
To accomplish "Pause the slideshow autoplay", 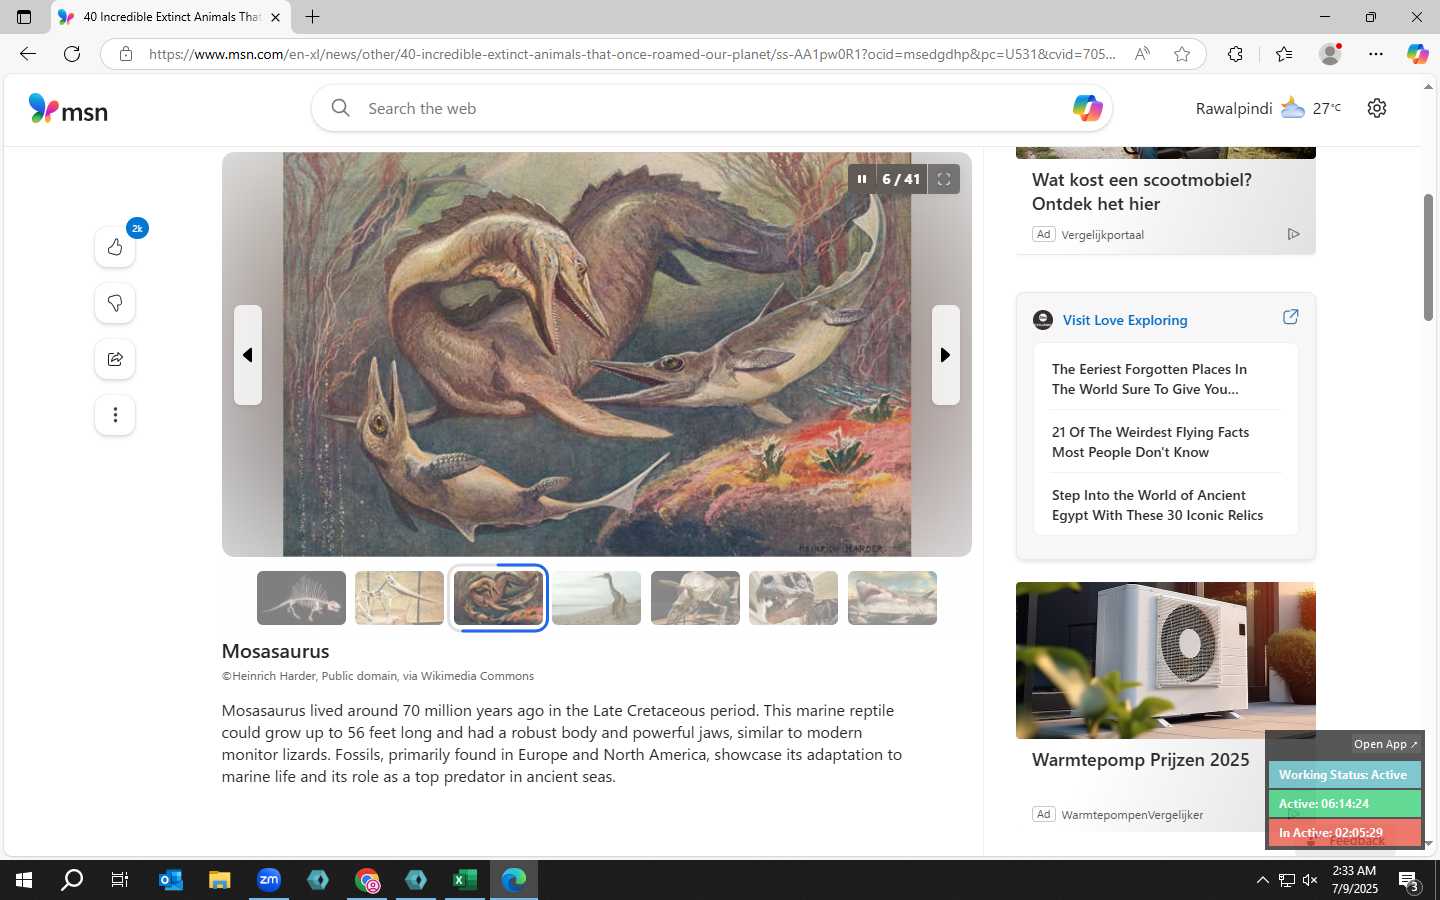I will [861, 179].
